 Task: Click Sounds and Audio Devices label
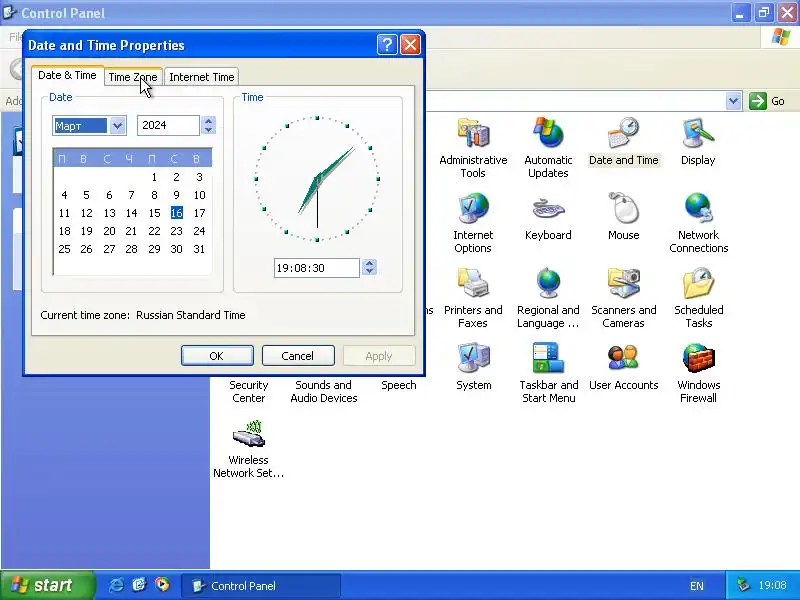click(323, 391)
